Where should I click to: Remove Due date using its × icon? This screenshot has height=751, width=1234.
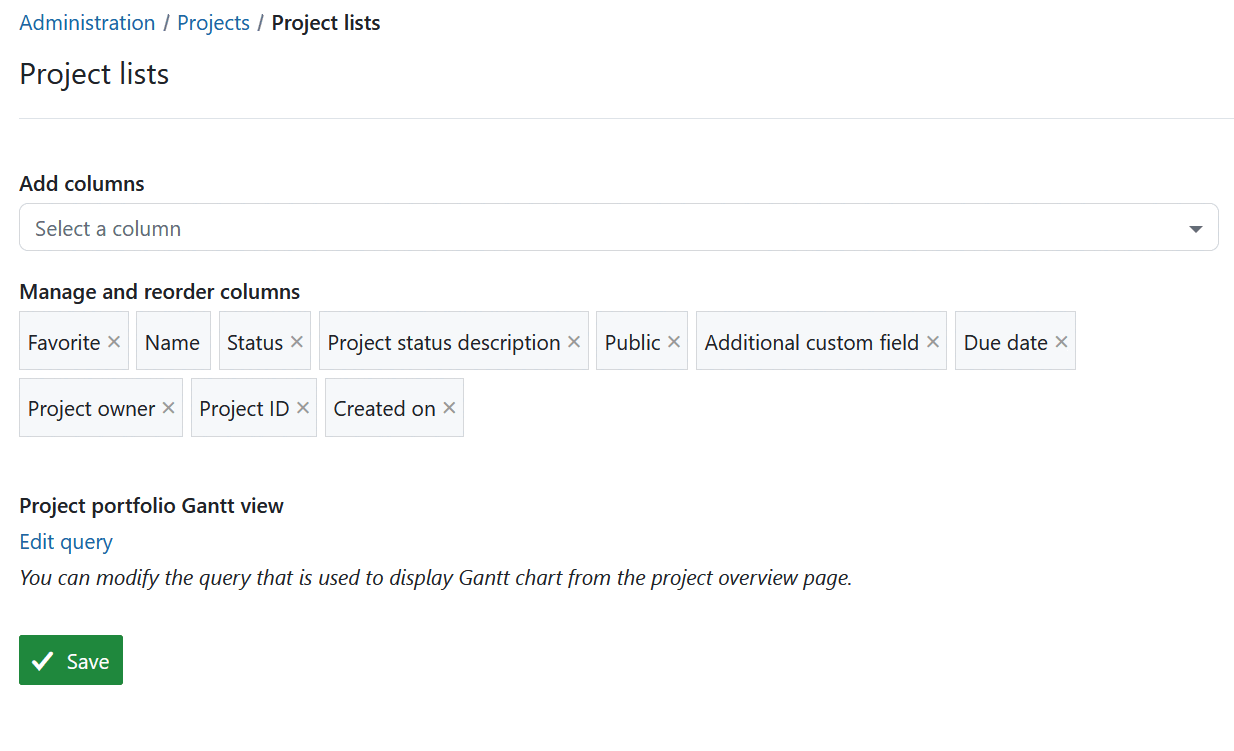1060,340
